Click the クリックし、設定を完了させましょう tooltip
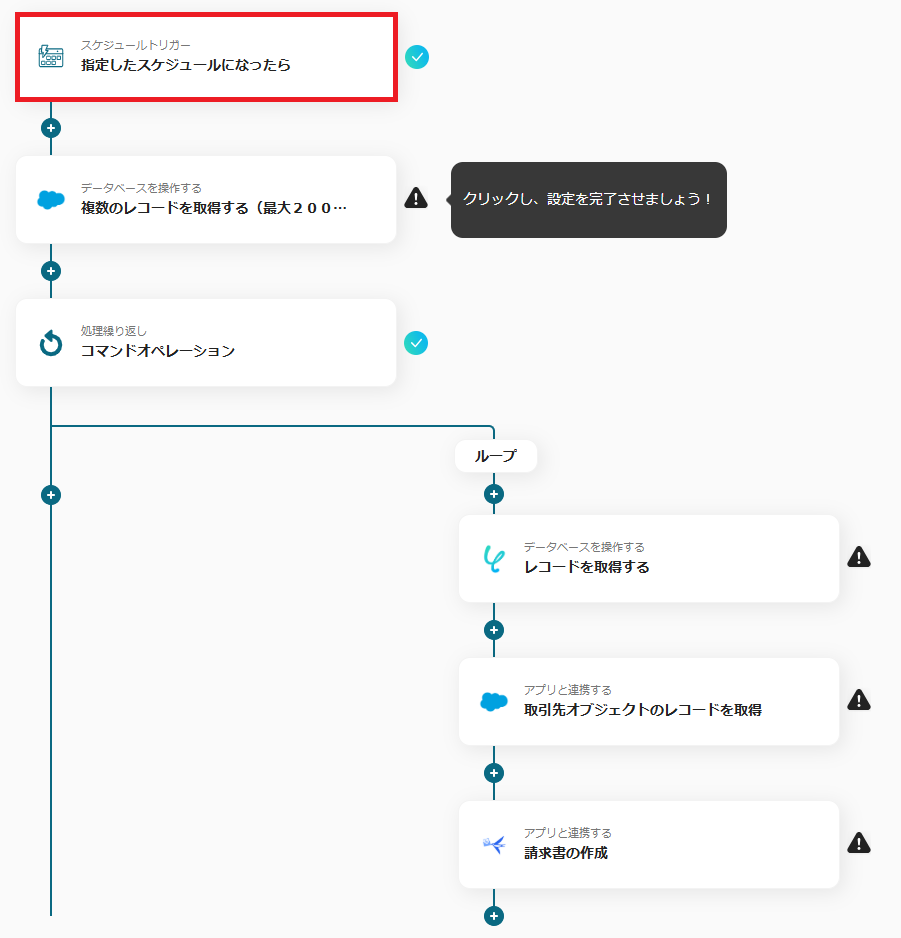Image resolution: width=901 pixels, height=938 pixels. click(589, 199)
